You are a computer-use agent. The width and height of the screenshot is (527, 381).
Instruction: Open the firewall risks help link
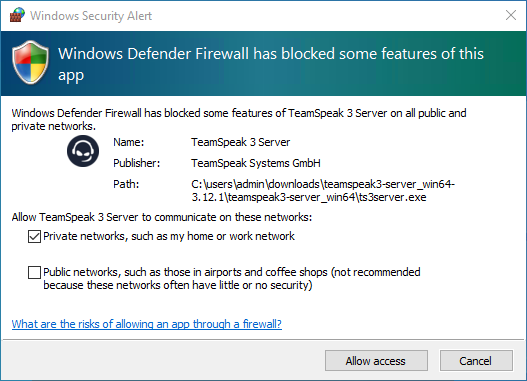point(147,324)
